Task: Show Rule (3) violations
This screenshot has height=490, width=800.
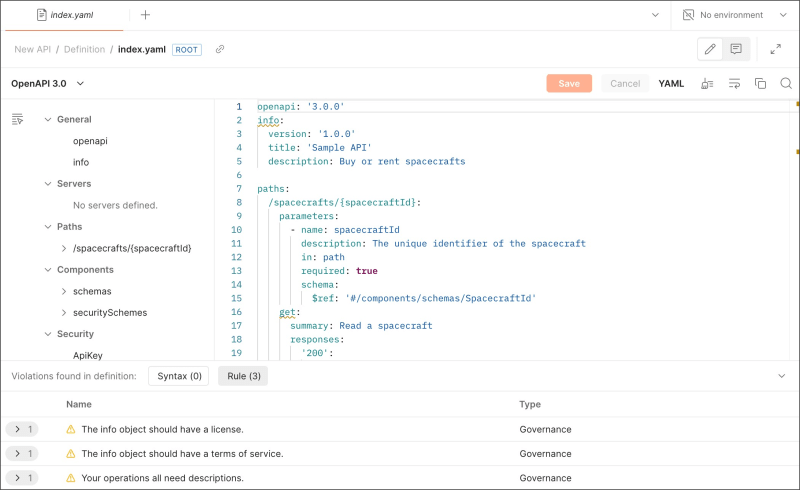Action: click(x=243, y=376)
